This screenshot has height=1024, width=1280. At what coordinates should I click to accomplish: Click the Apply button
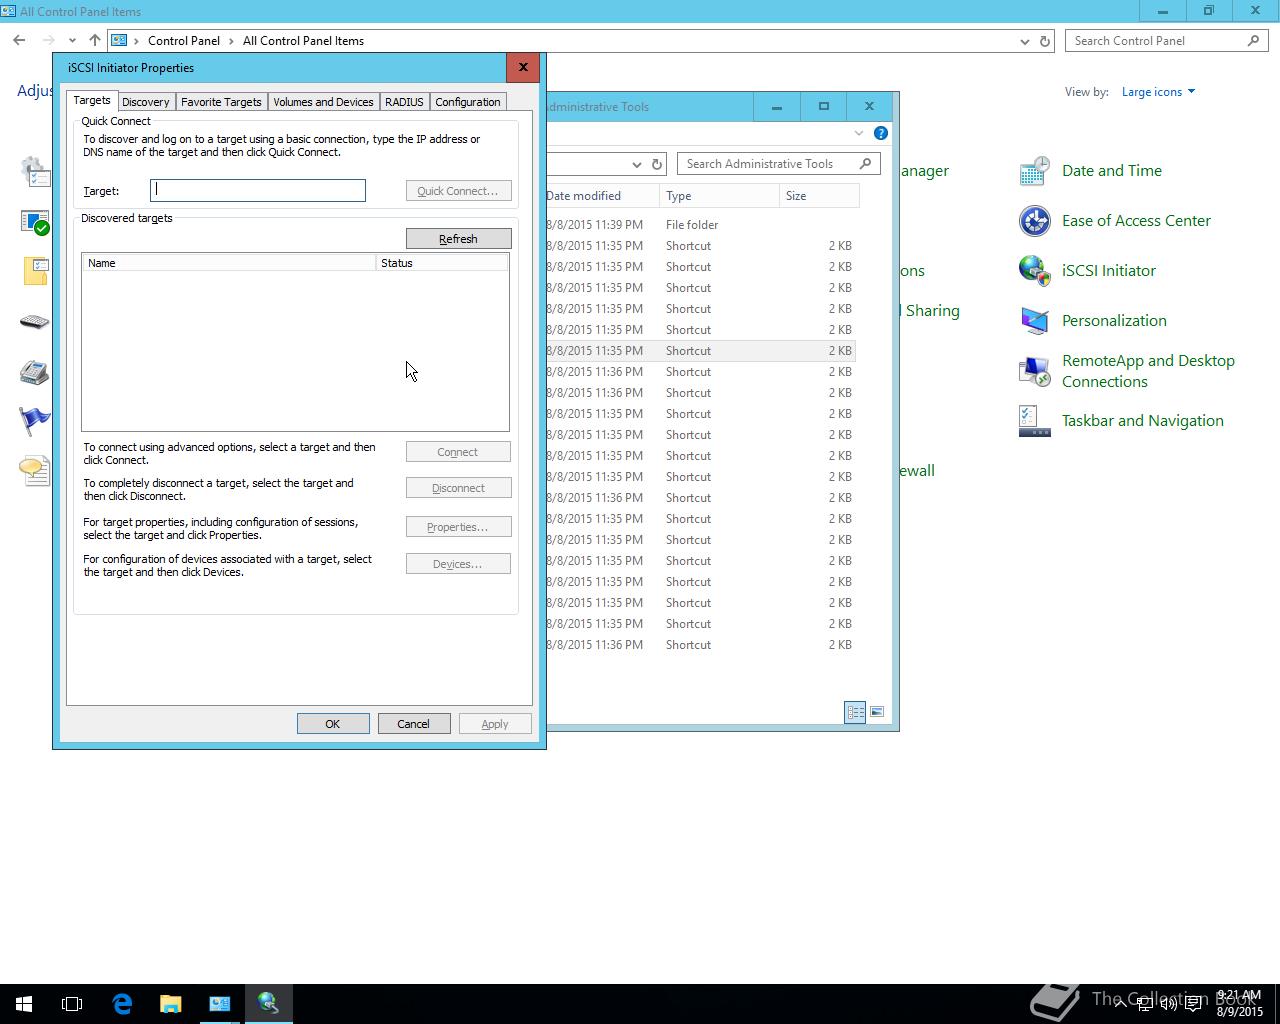[x=495, y=724]
